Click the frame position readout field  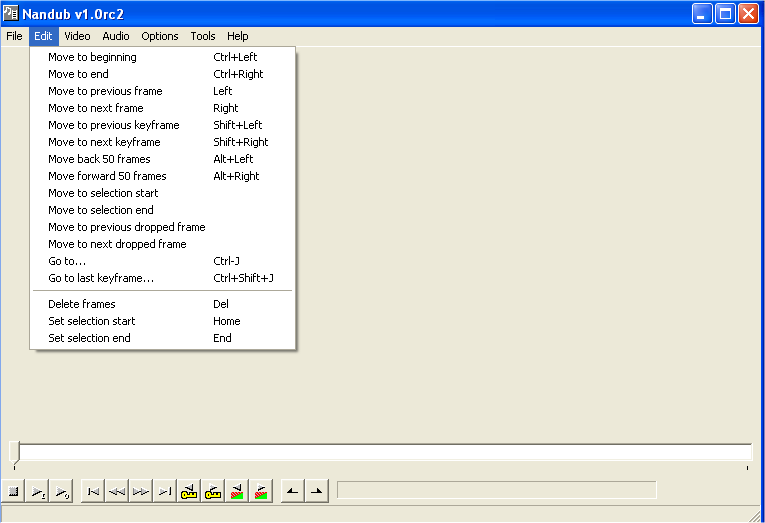coord(497,490)
